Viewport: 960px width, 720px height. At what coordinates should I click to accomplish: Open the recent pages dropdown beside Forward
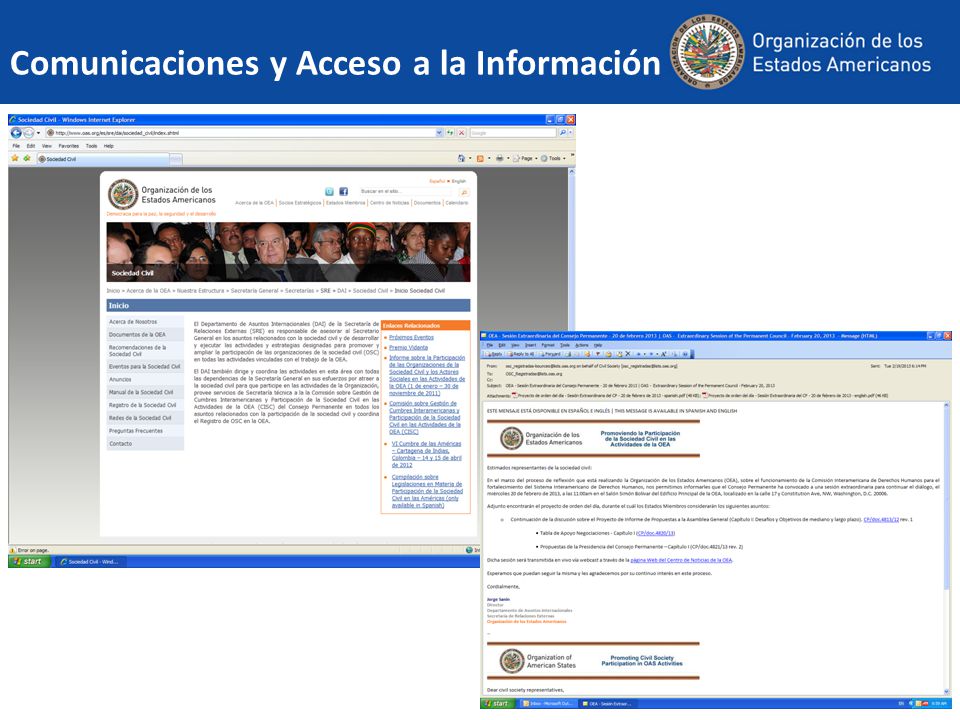click(x=38, y=133)
